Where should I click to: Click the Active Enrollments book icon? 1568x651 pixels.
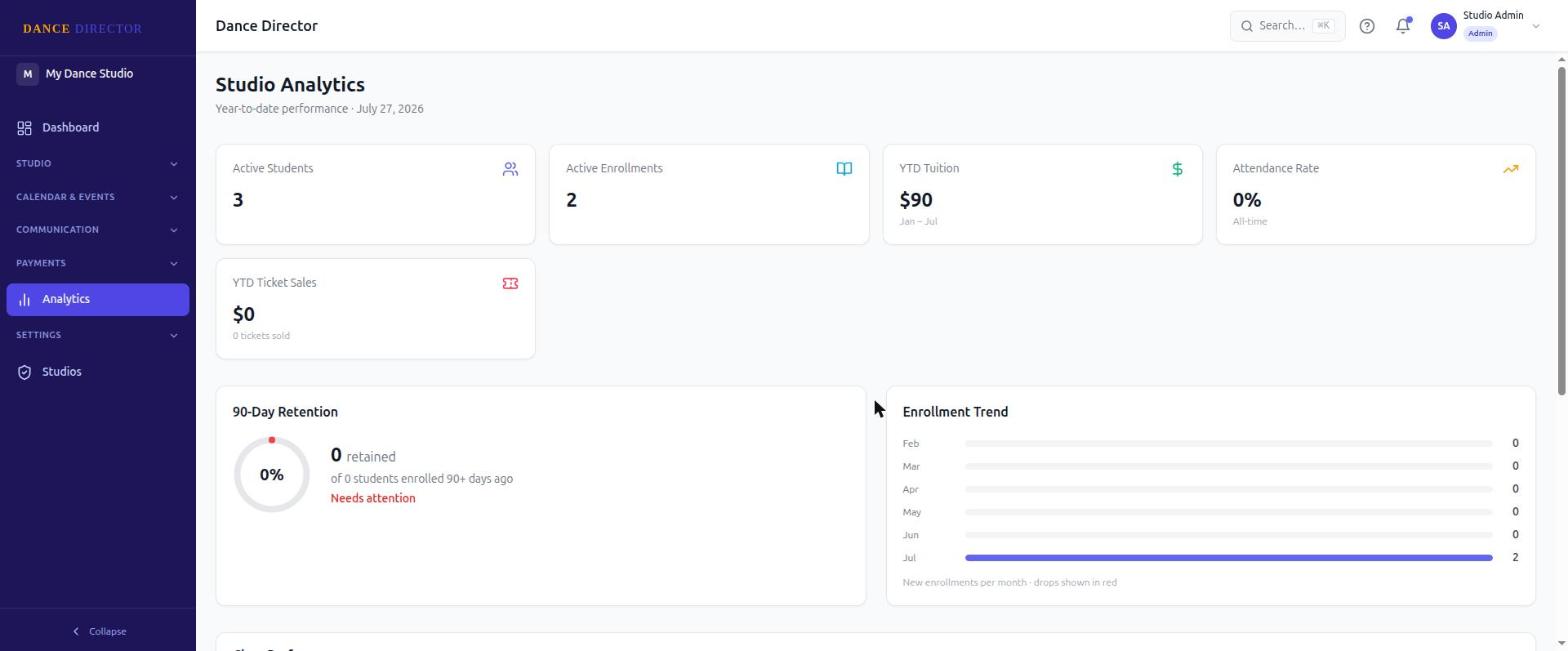click(x=844, y=169)
